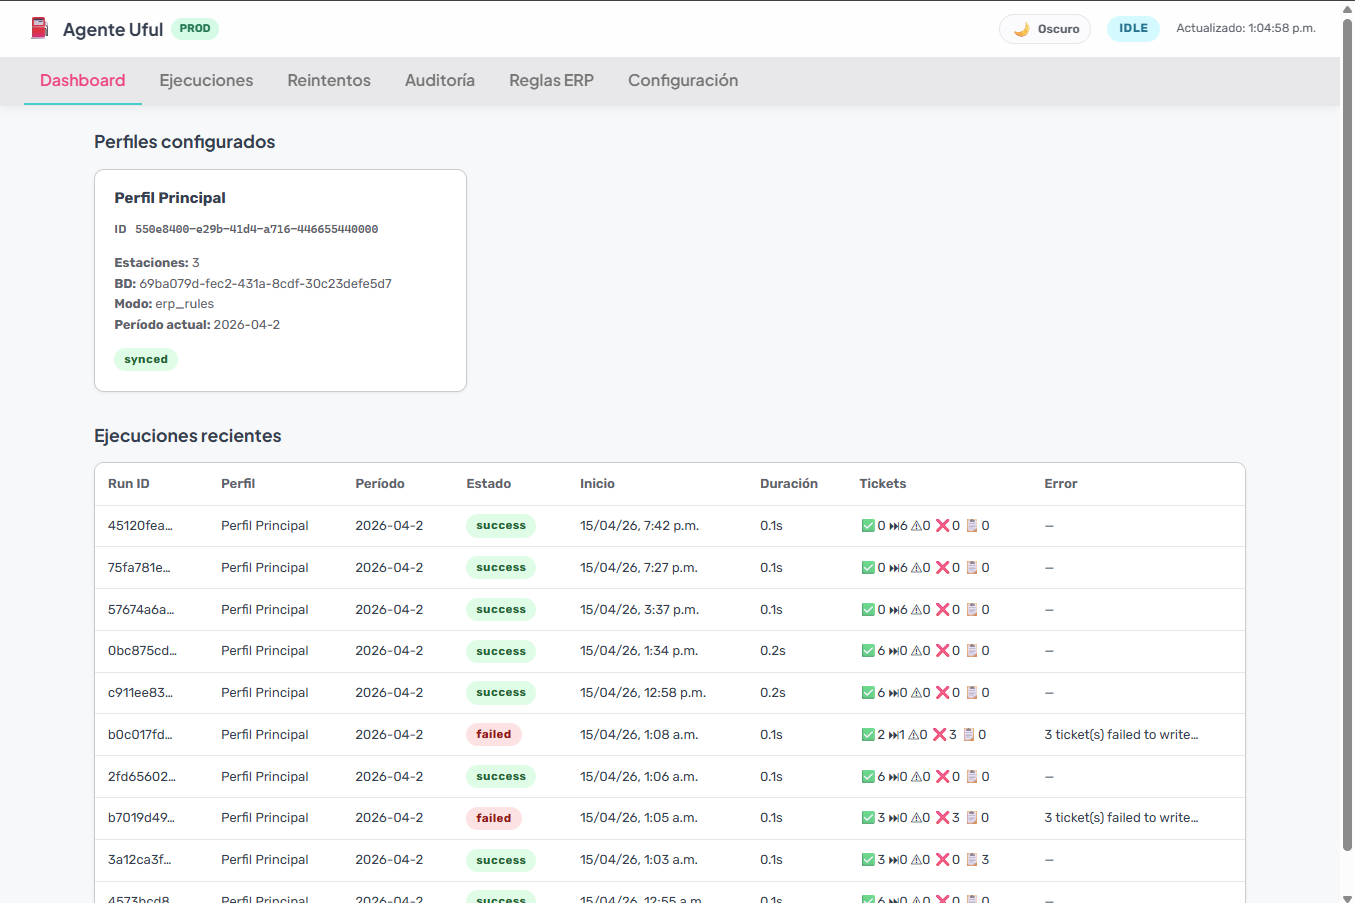Click green check icon in run 2fd65602 row
This screenshot has height=903, width=1355.
pos(868,777)
